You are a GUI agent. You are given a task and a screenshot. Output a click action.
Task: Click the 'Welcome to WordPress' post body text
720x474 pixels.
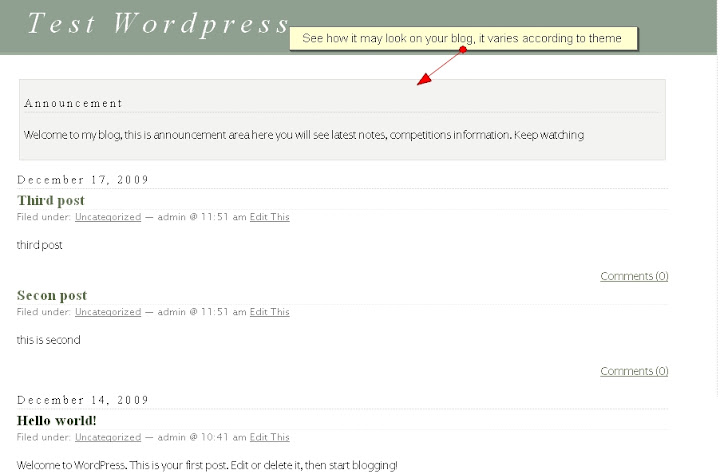(207, 465)
